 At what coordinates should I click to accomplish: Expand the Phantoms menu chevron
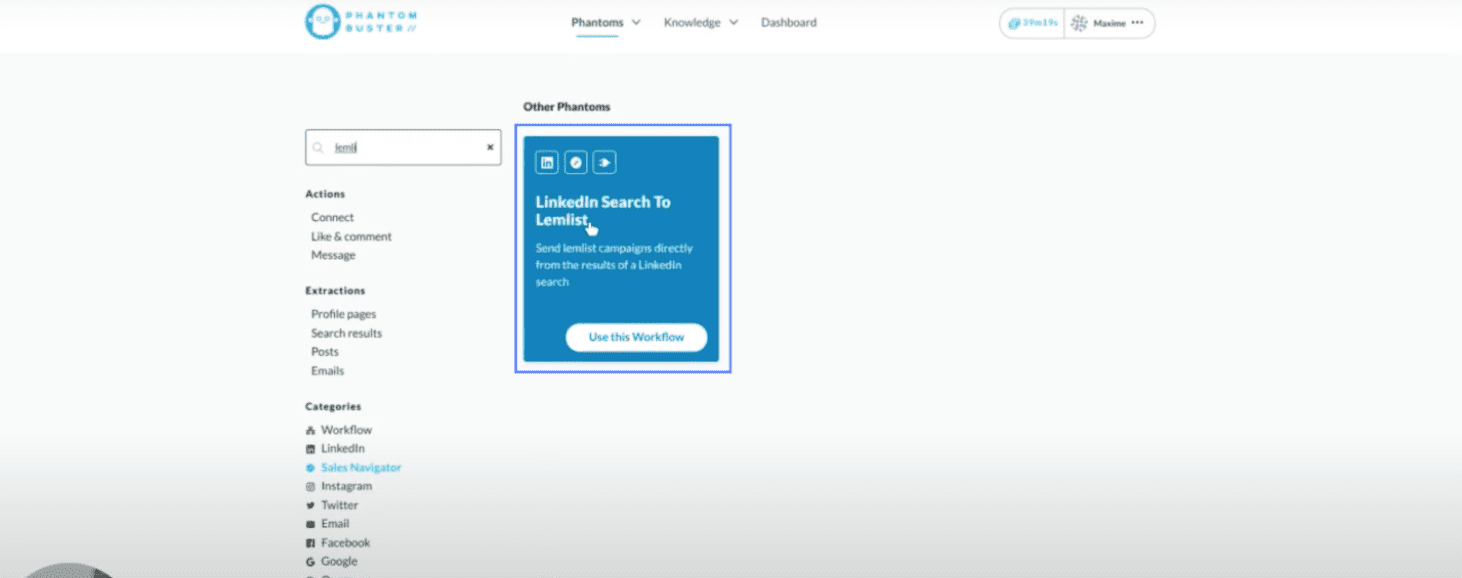click(x=636, y=22)
